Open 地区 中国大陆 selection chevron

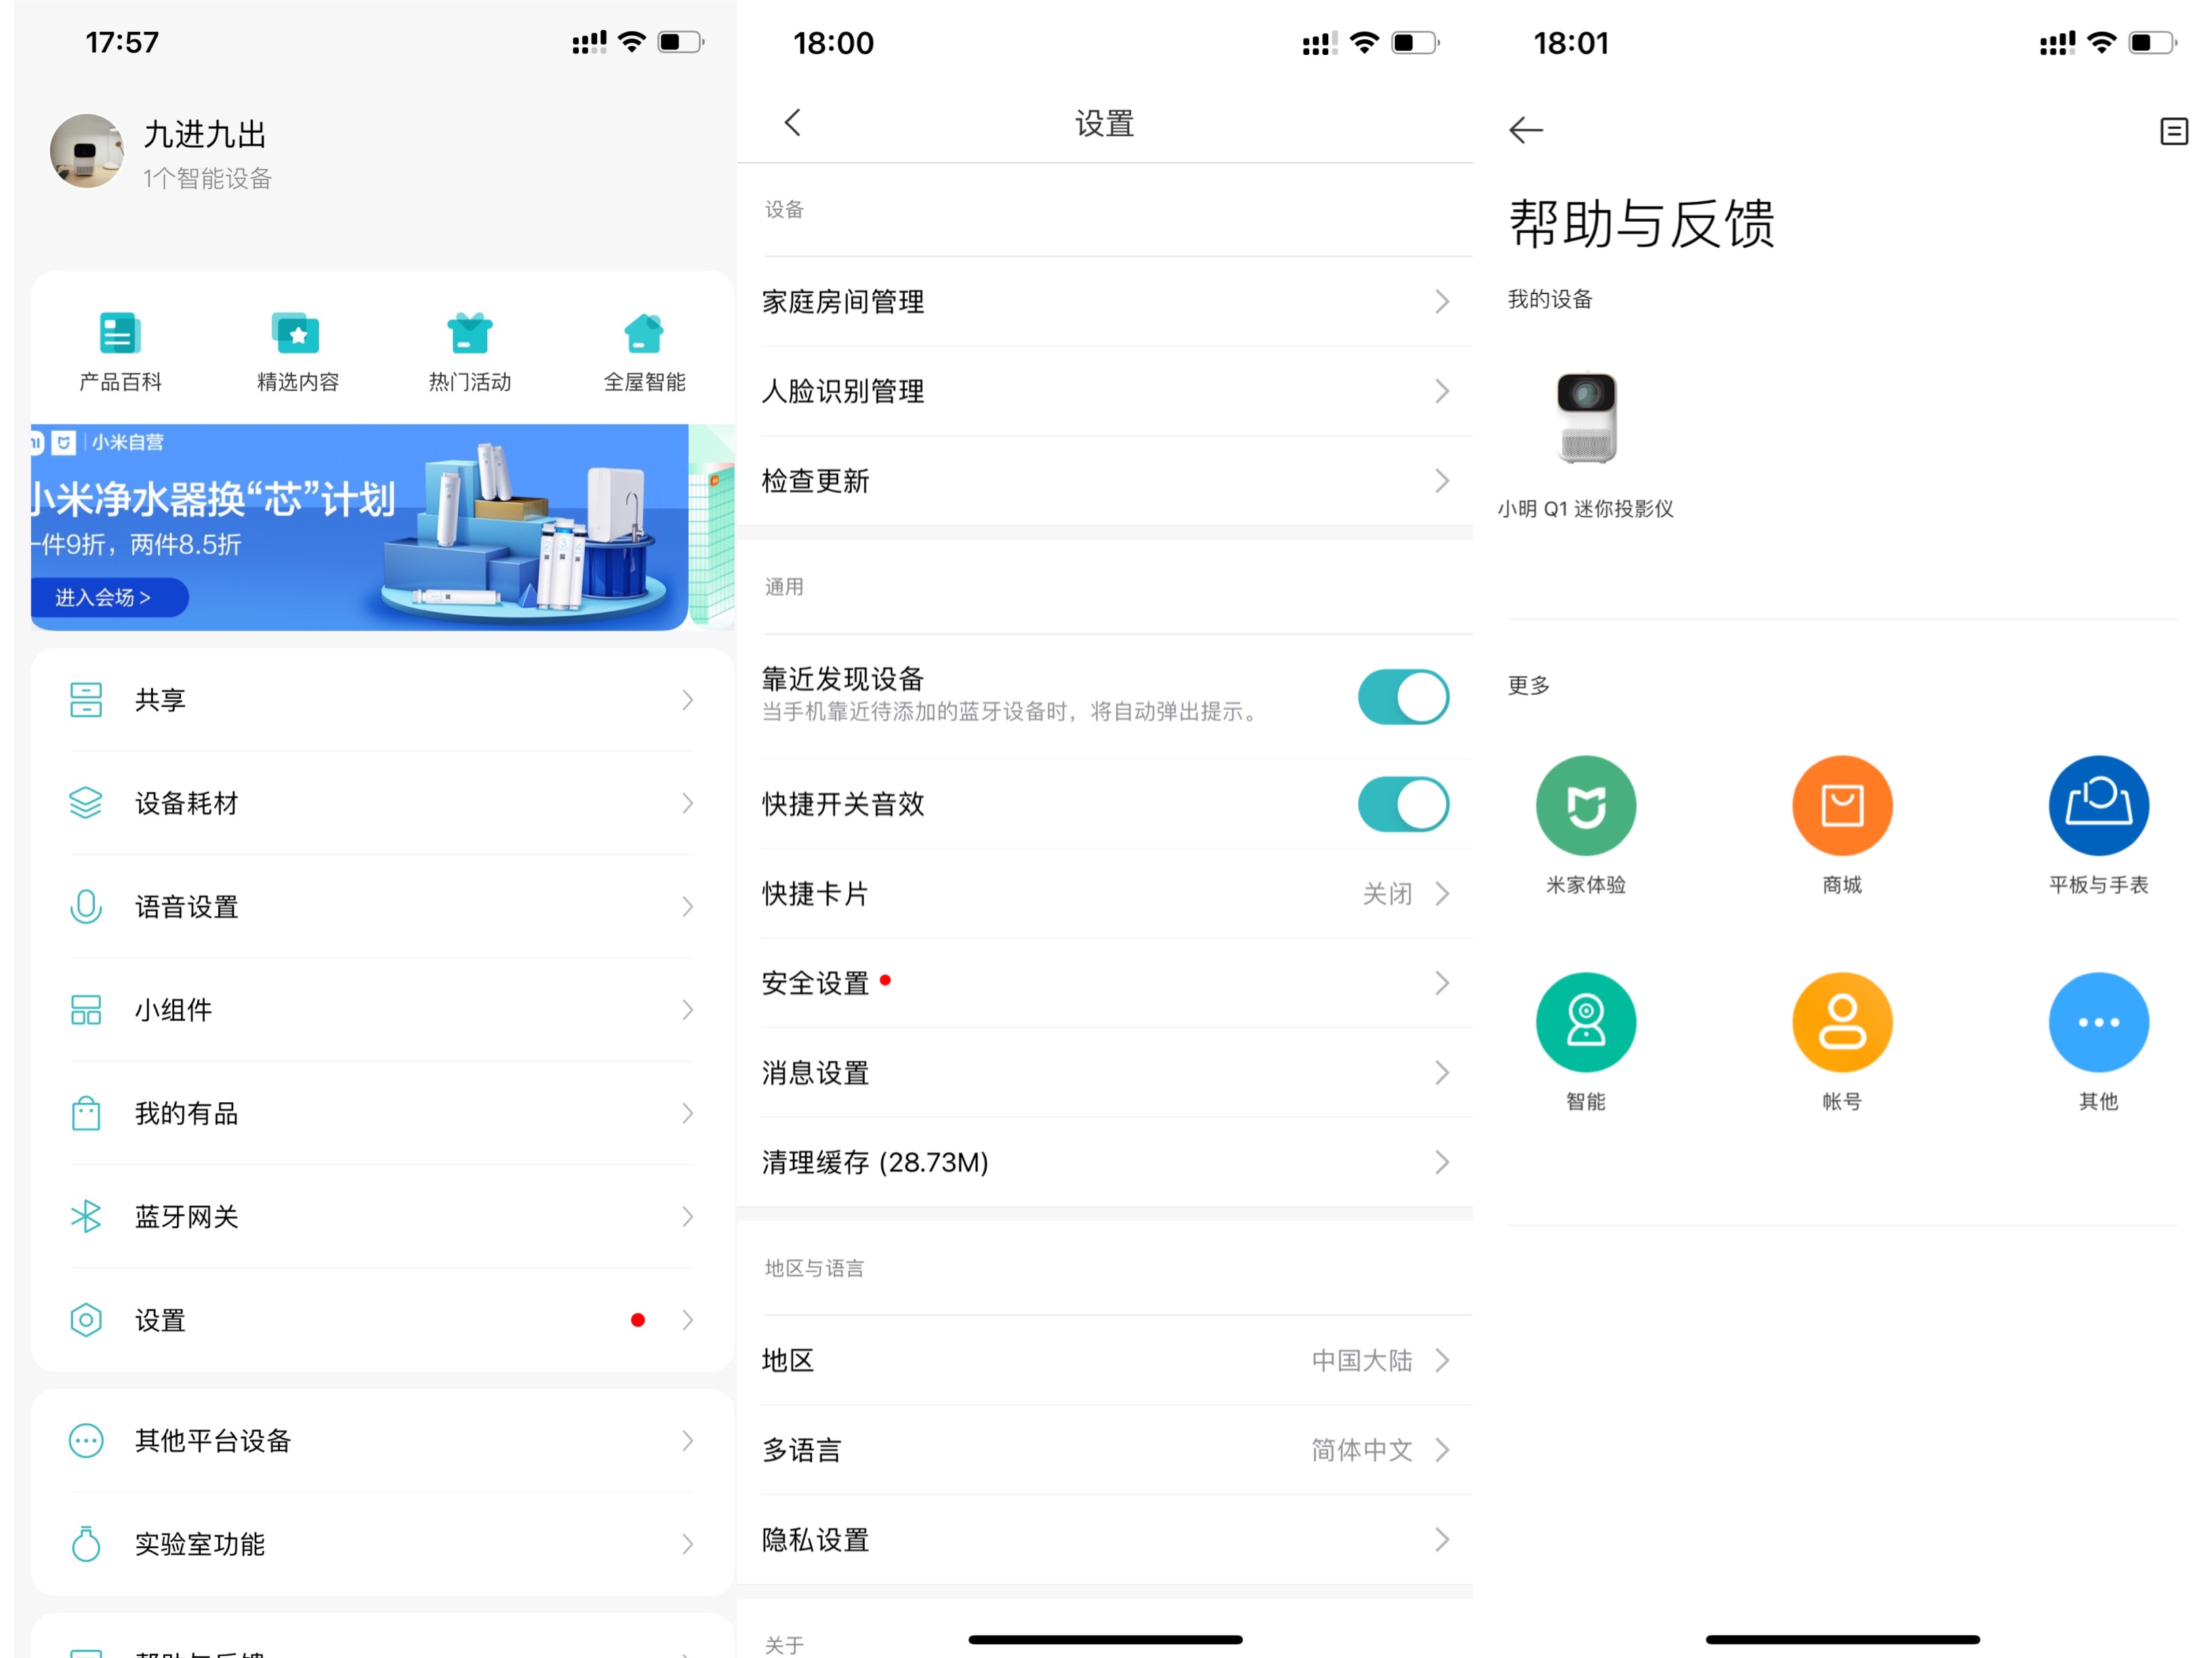point(1442,1360)
